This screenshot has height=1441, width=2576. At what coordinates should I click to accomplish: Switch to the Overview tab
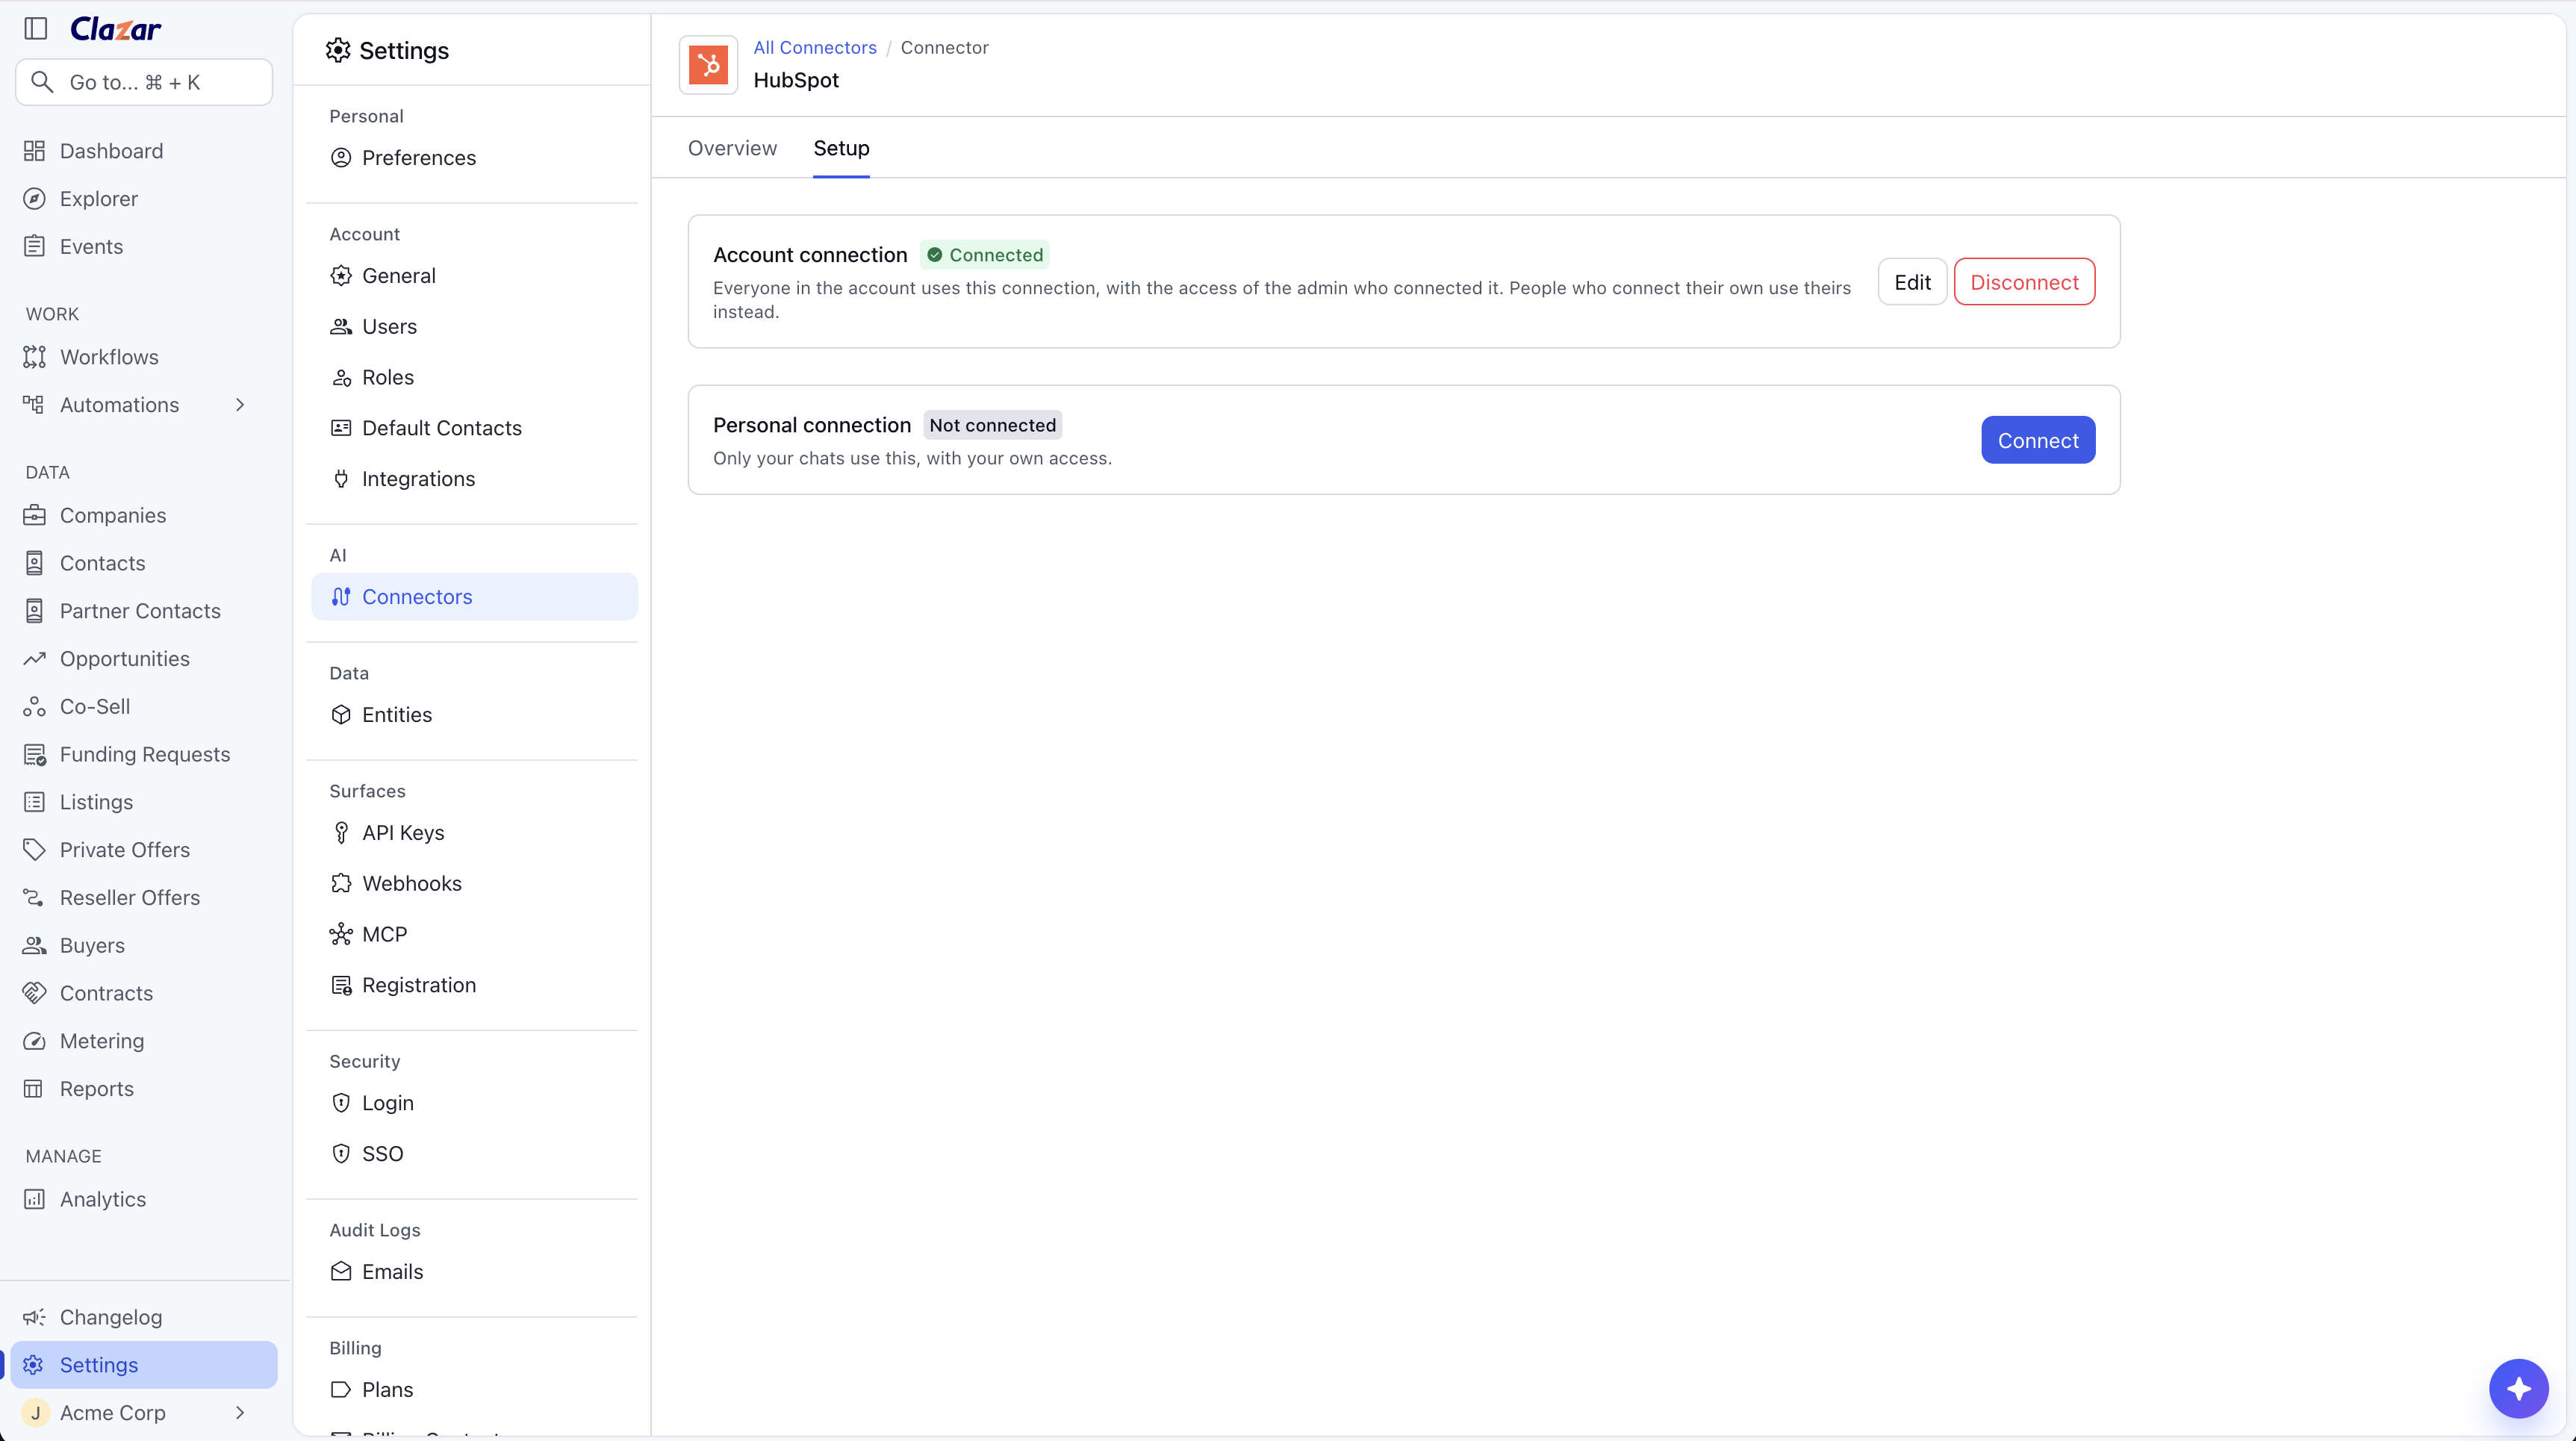coord(732,148)
